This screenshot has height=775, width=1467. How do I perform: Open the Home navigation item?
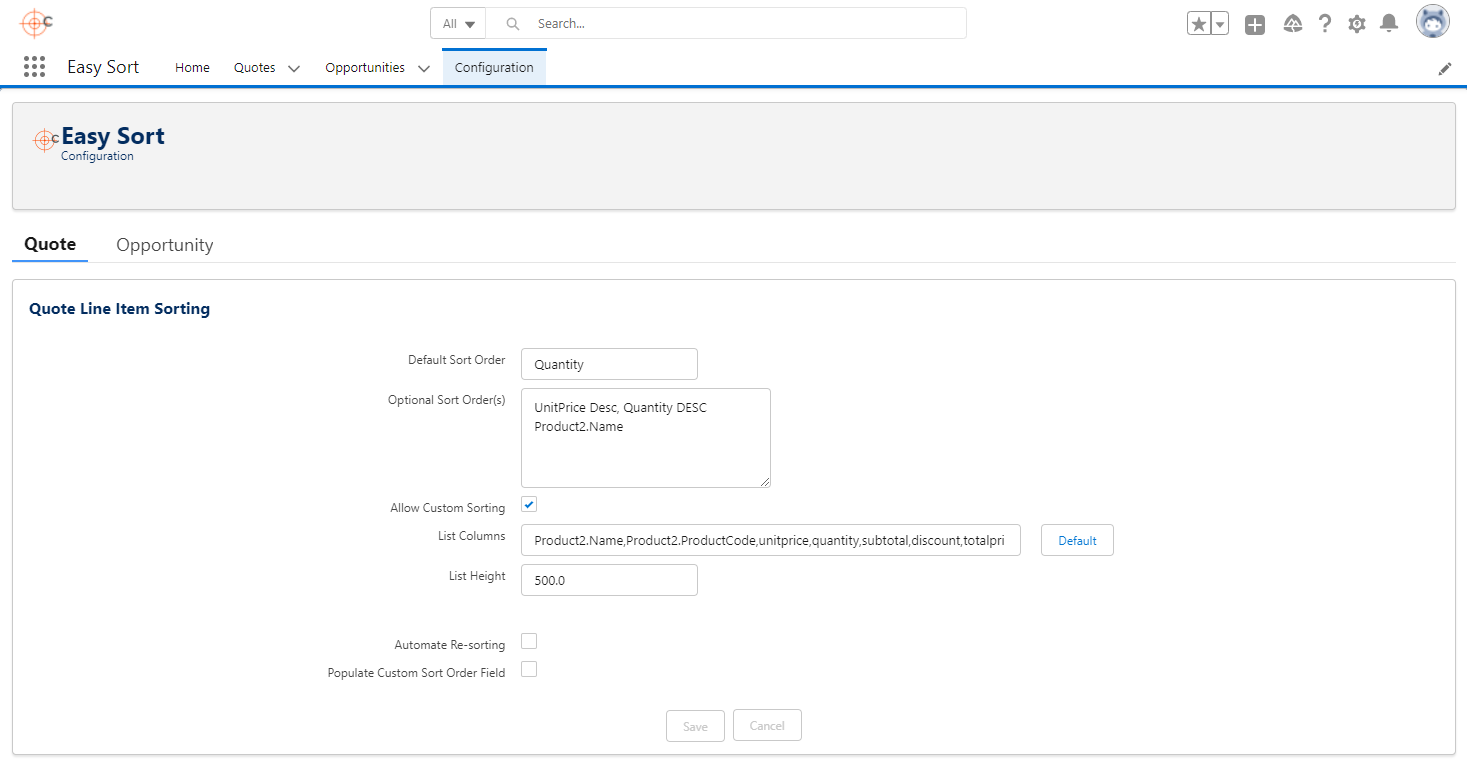[x=192, y=68]
